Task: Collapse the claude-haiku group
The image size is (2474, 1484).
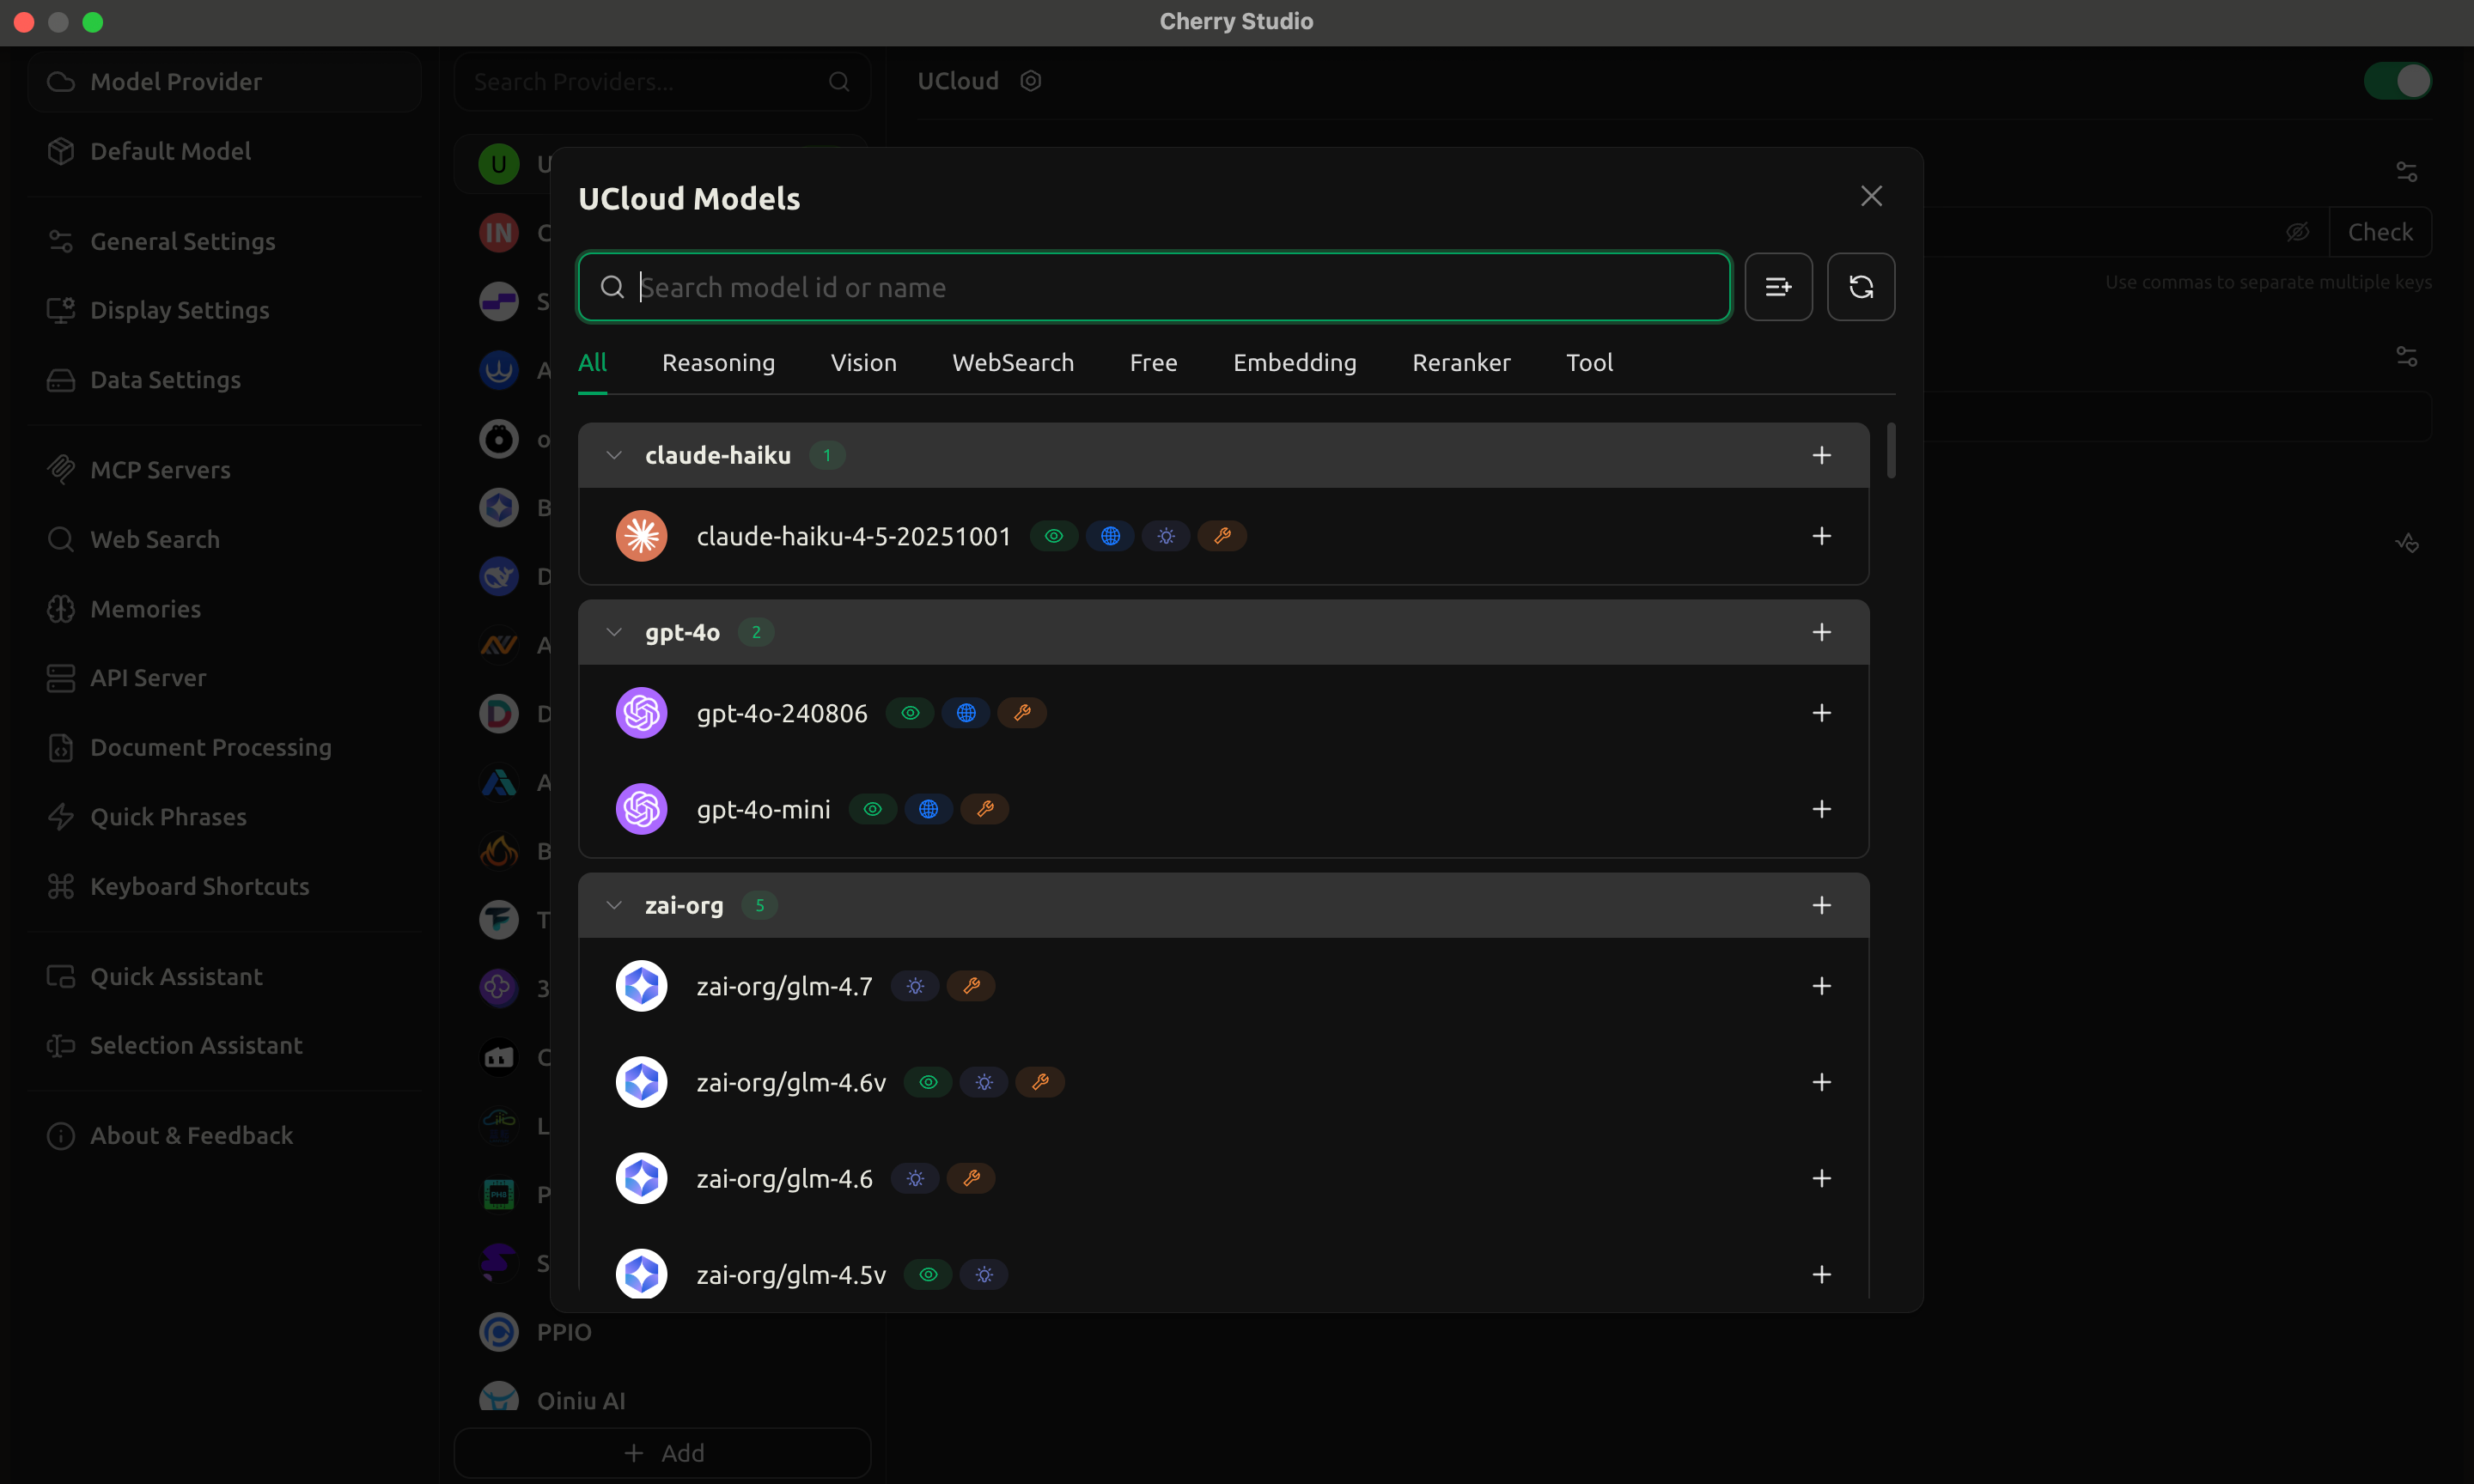Action: tap(614, 455)
